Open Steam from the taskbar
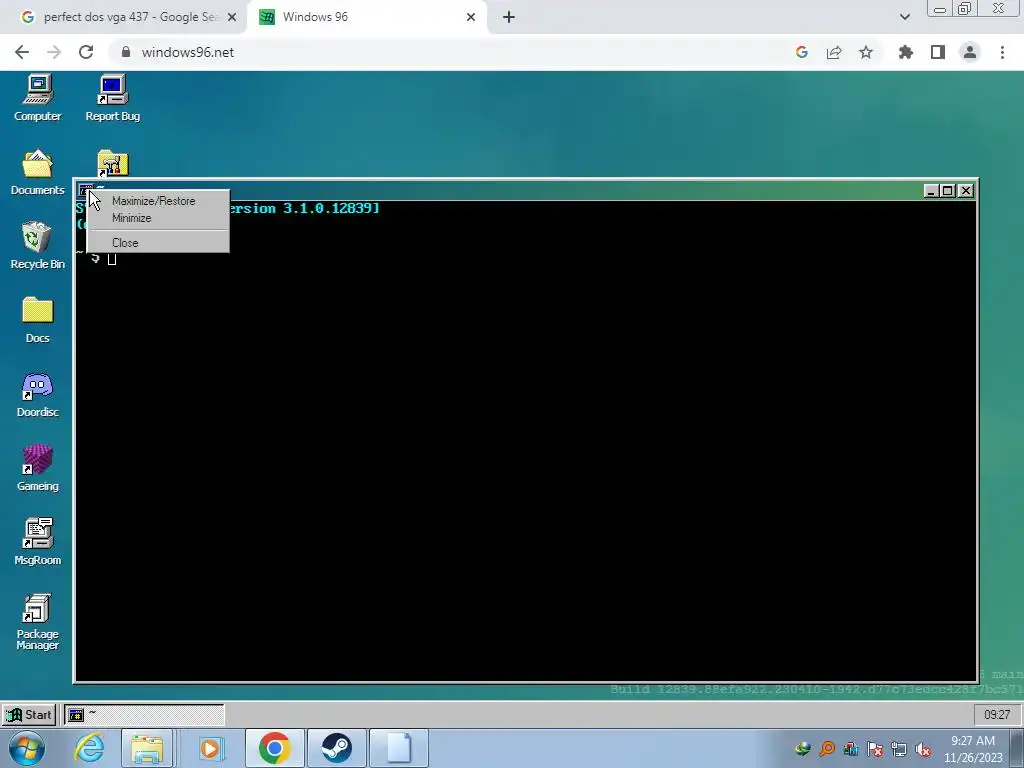This screenshot has width=1024, height=768. [336, 748]
